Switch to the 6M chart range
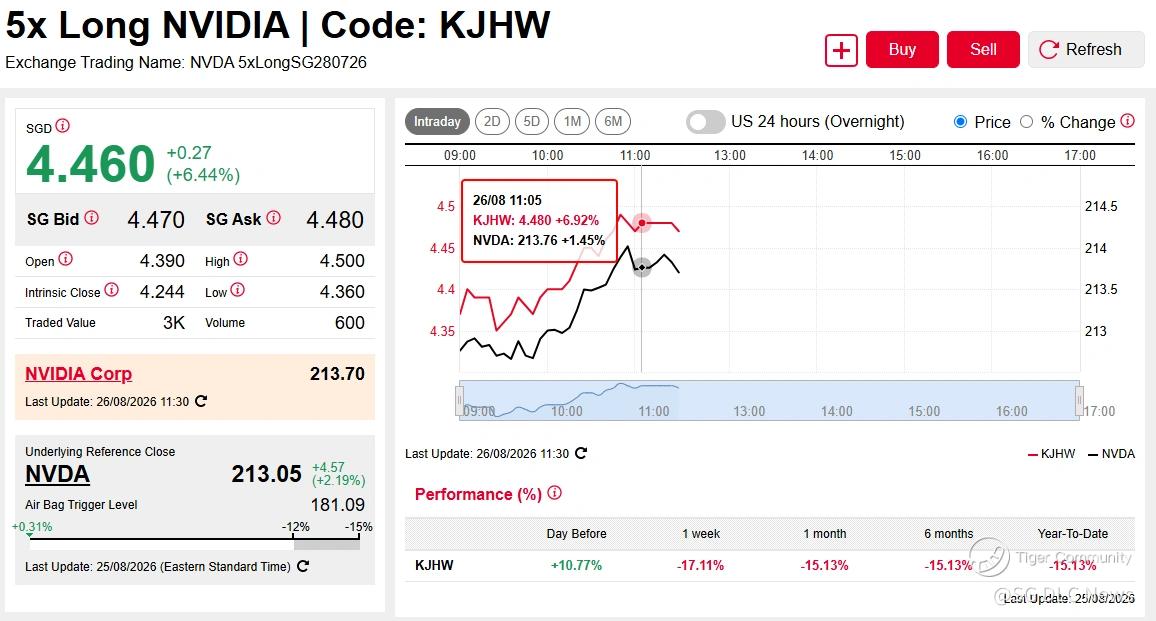This screenshot has height=621, width=1156. [x=613, y=122]
